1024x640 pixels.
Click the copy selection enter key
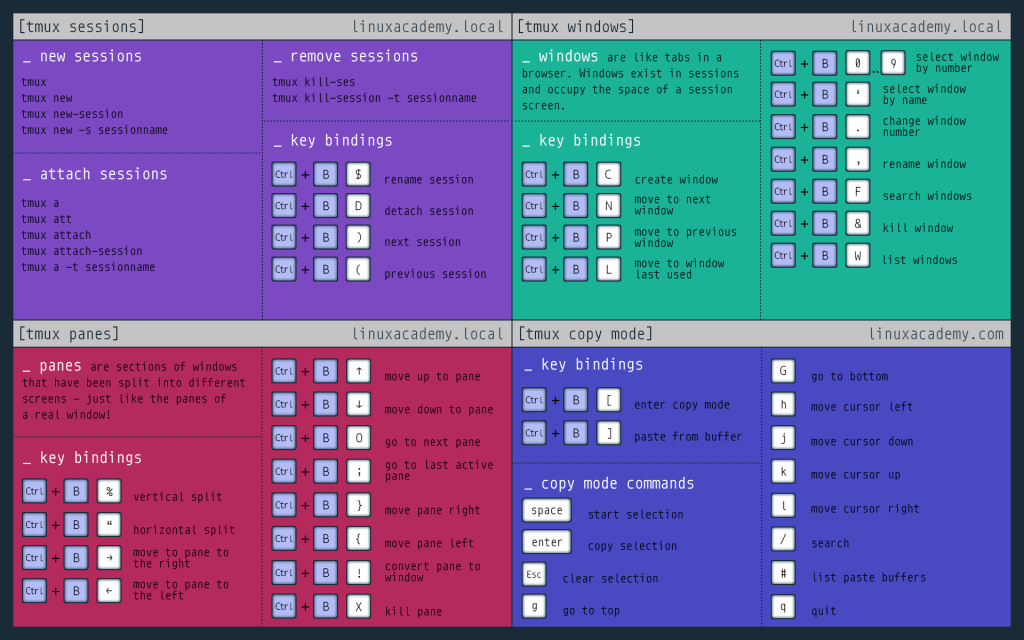546,542
